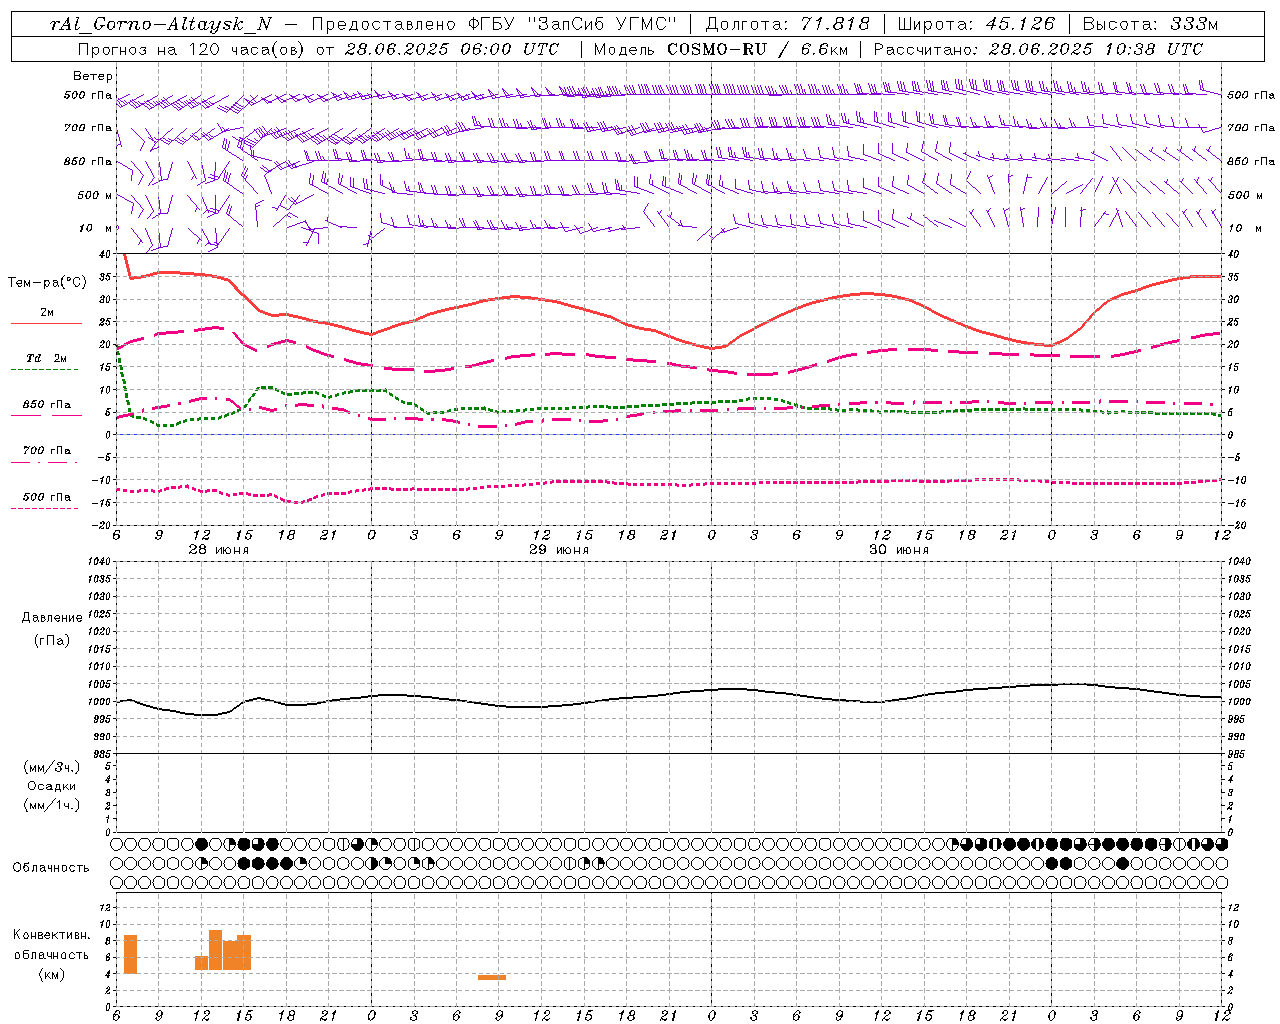Click the 'Облачность' cloud cover label
The height and width of the screenshot is (1024, 1280).
coord(51,868)
